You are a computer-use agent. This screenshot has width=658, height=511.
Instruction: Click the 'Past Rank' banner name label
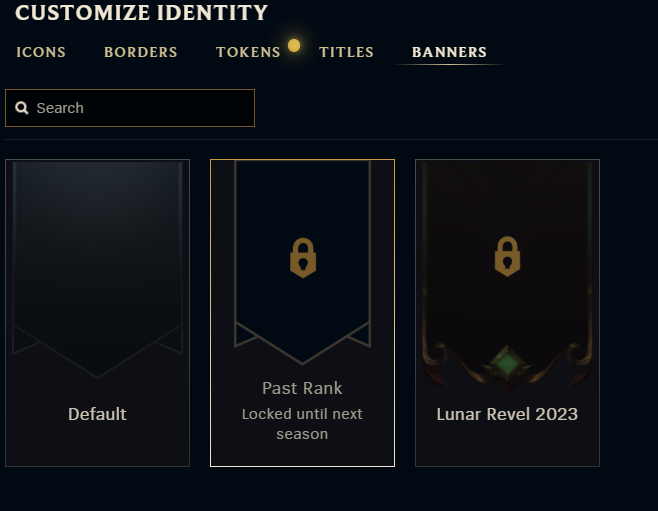point(302,388)
